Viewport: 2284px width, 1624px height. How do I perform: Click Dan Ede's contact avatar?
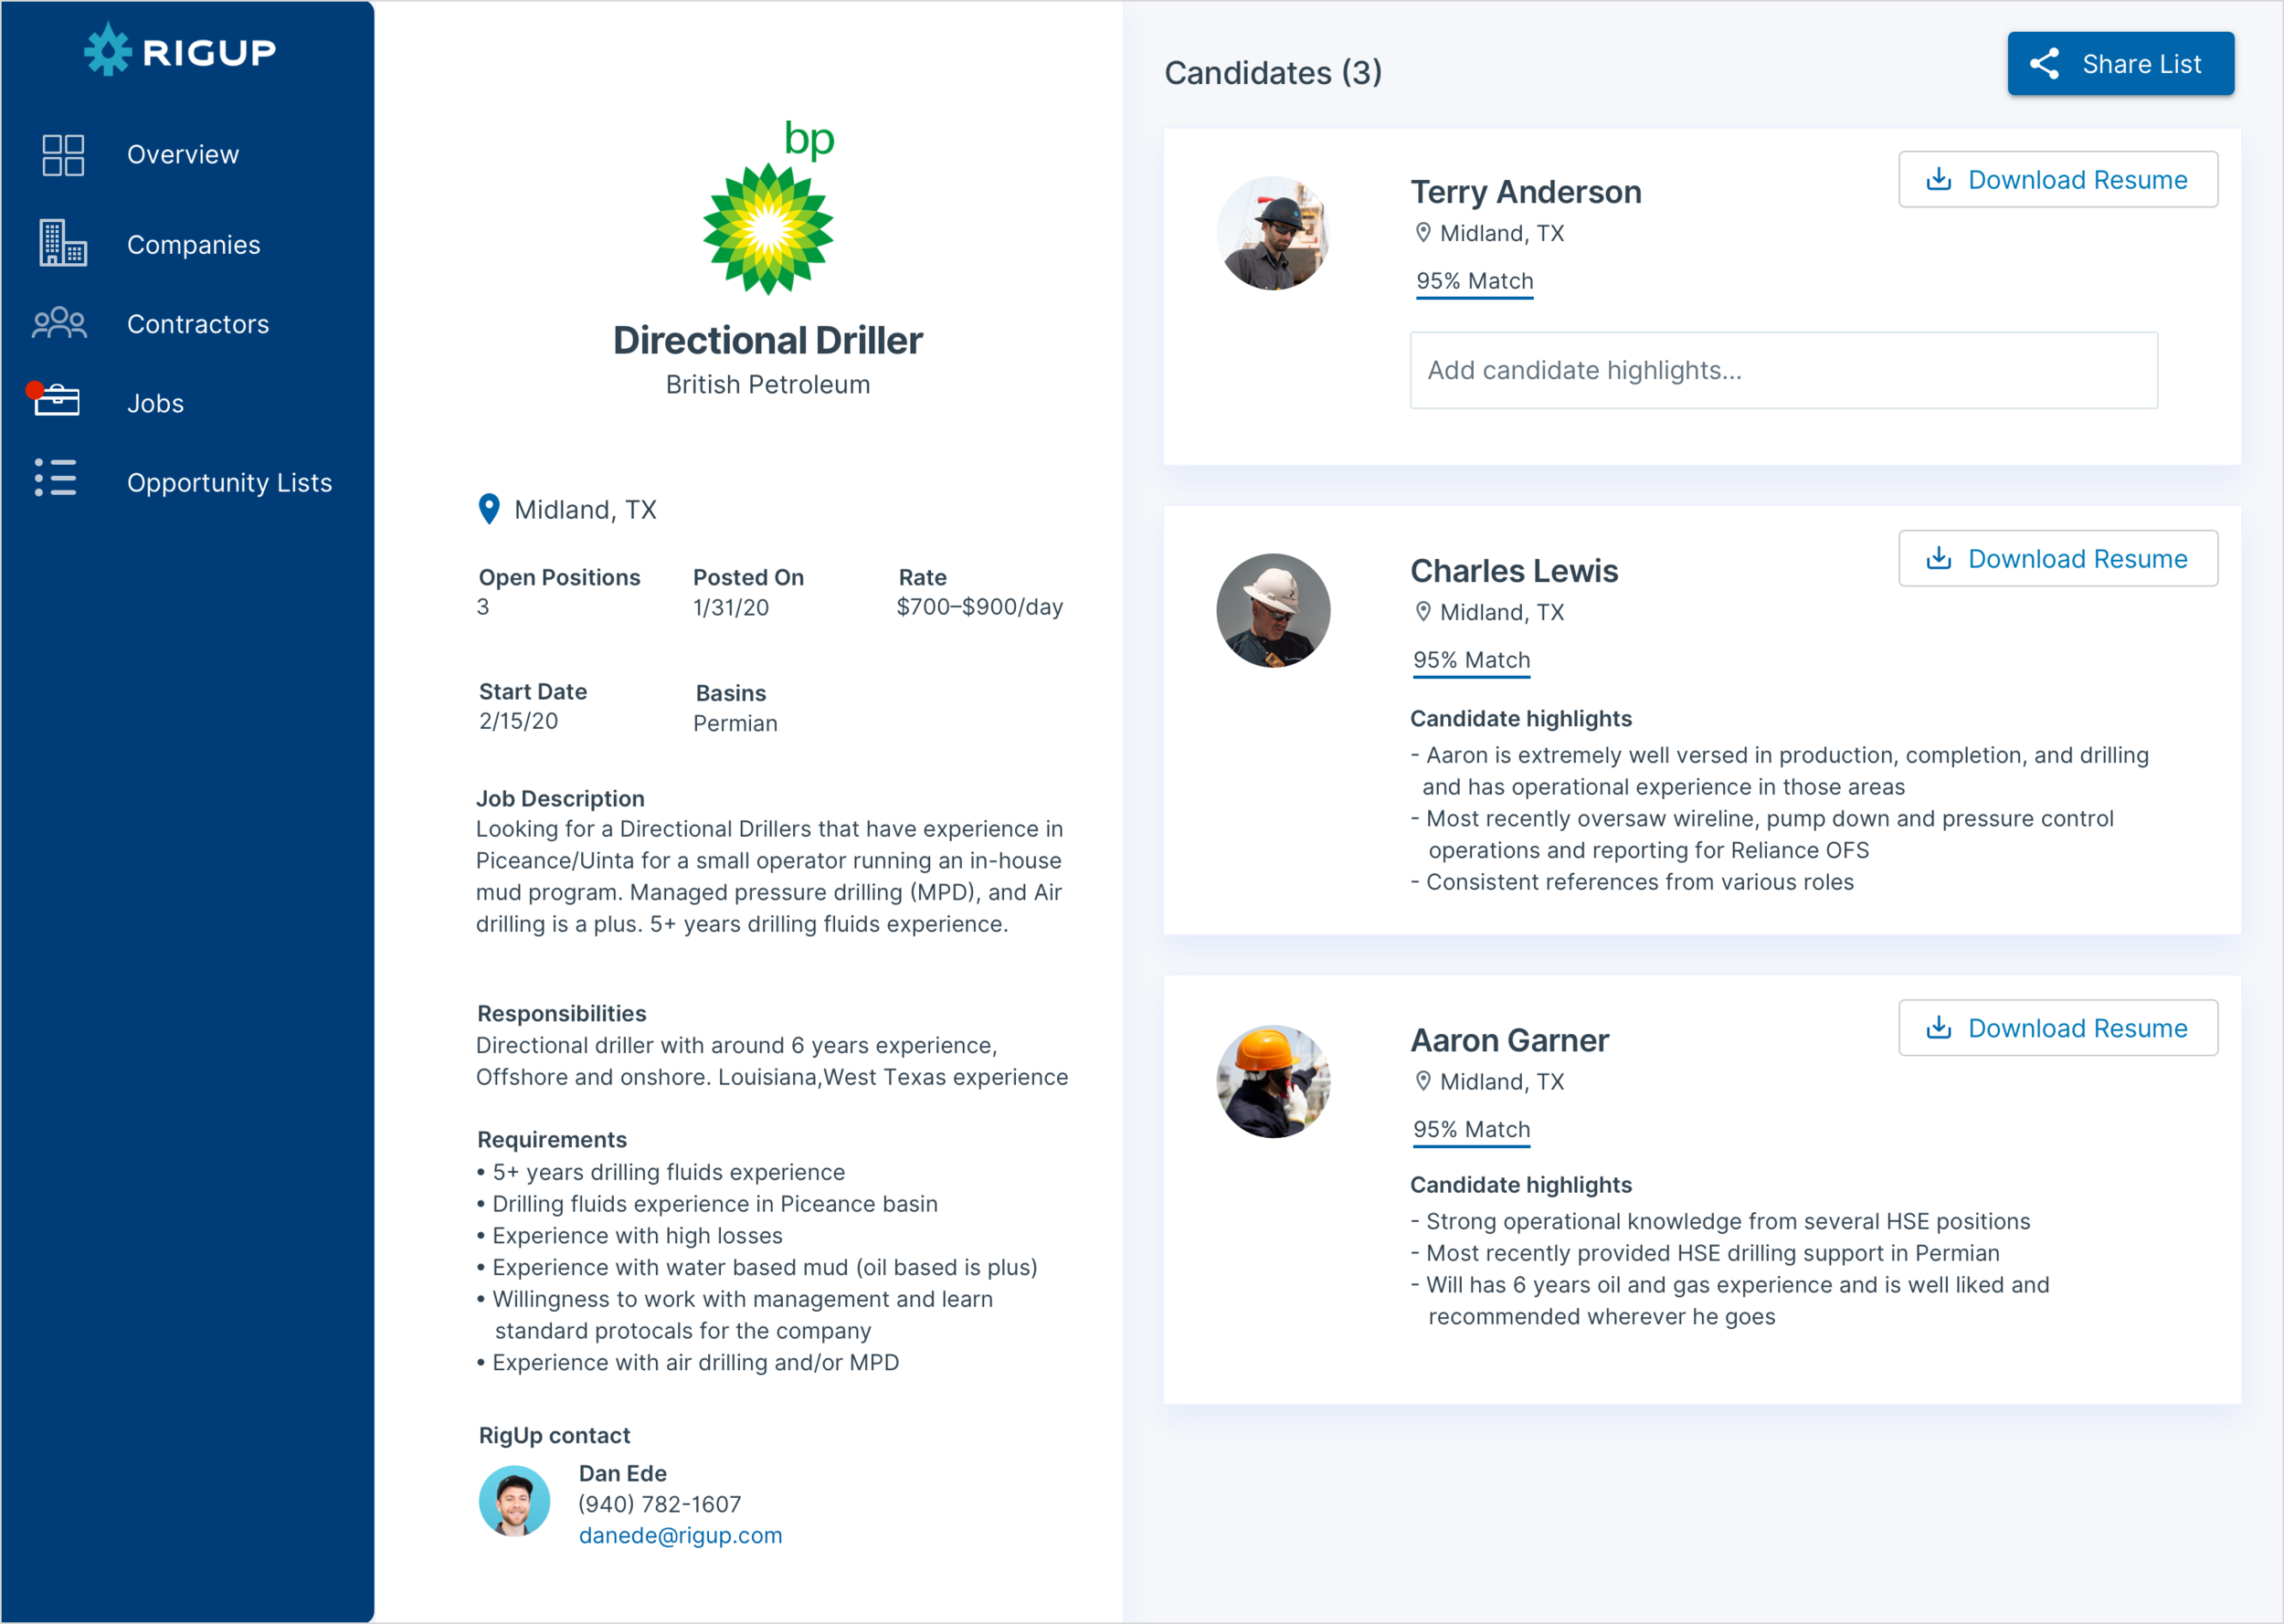coord(514,1501)
